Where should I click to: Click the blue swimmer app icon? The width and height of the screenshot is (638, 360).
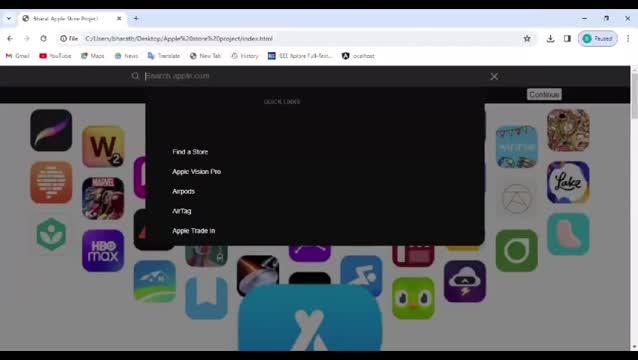click(x=361, y=276)
